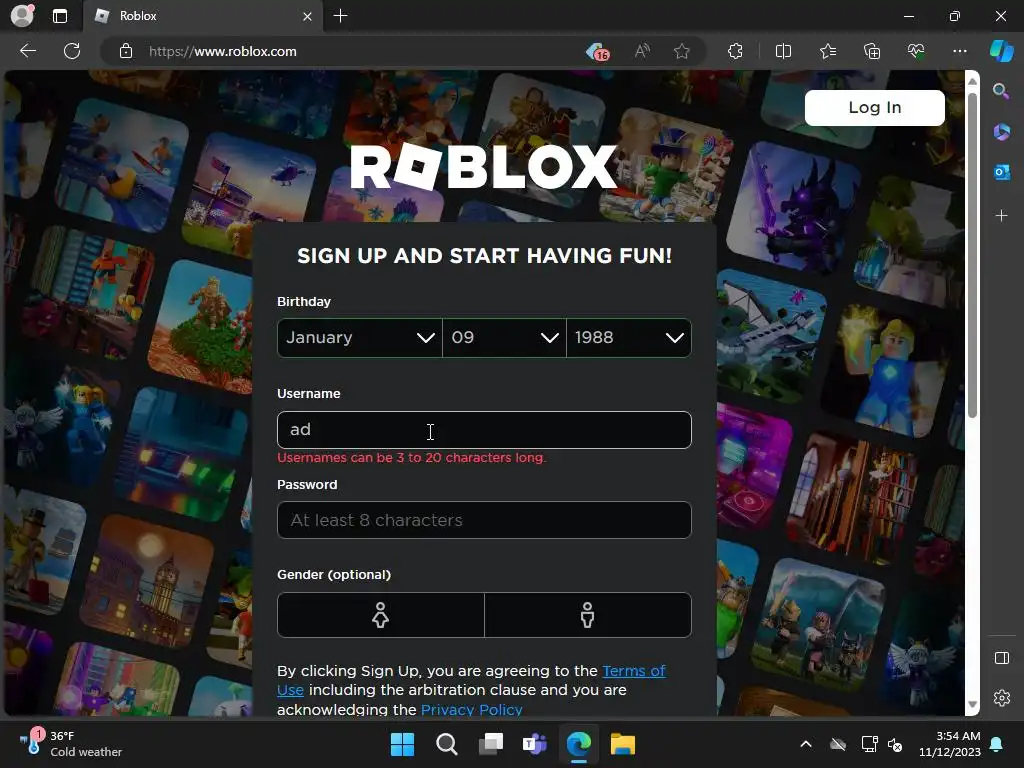This screenshot has width=1024, height=768.
Task: Open Settings and more ellipsis menu
Action: coord(959,51)
